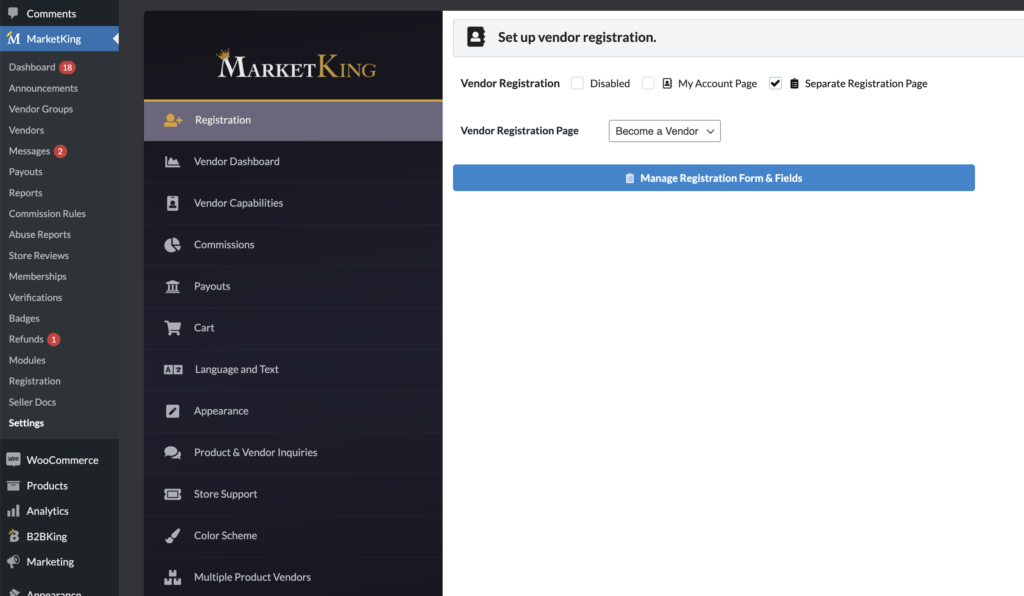
Task: Click the Registration user-plus icon
Action: coord(173,120)
